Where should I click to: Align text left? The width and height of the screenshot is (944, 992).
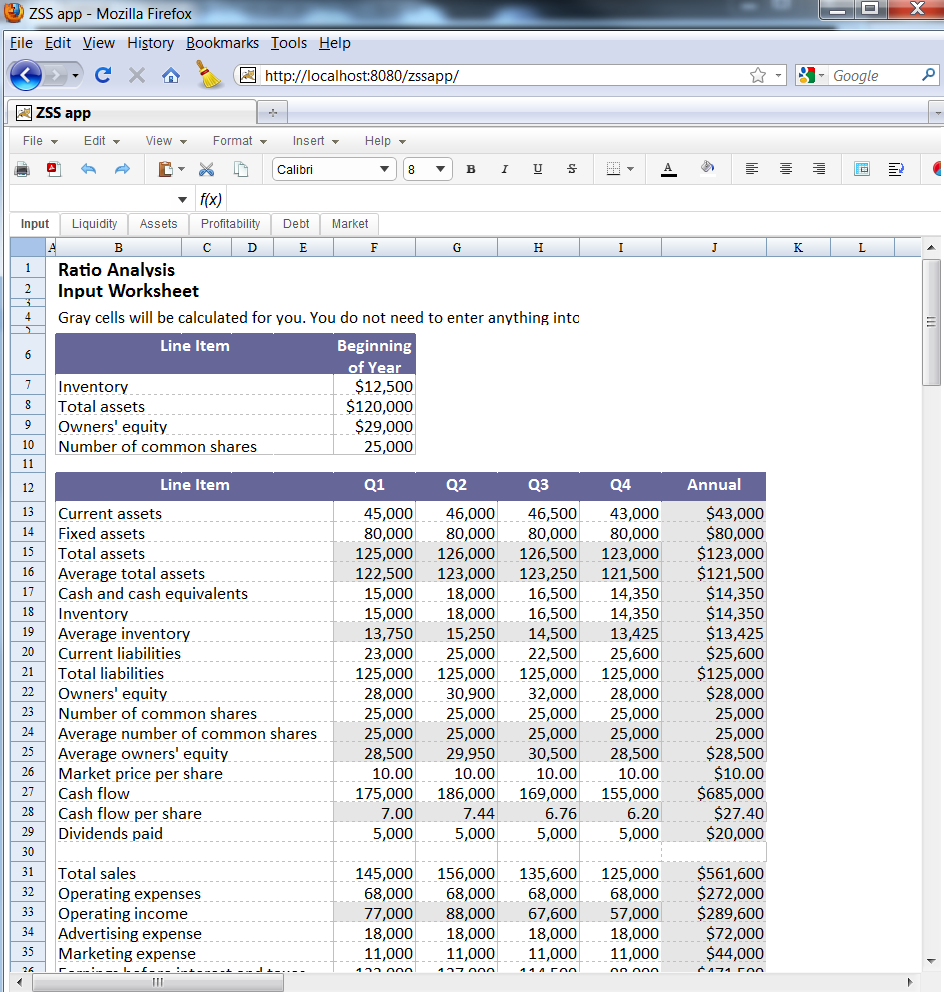tap(752, 169)
